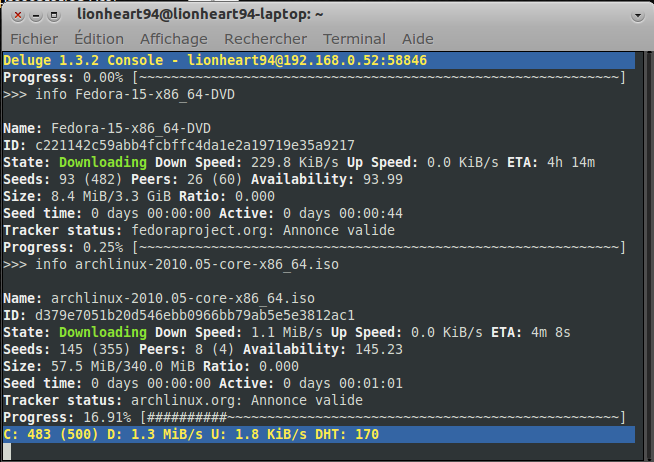Click the archlinux ETA value 4m 8s

point(551,332)
